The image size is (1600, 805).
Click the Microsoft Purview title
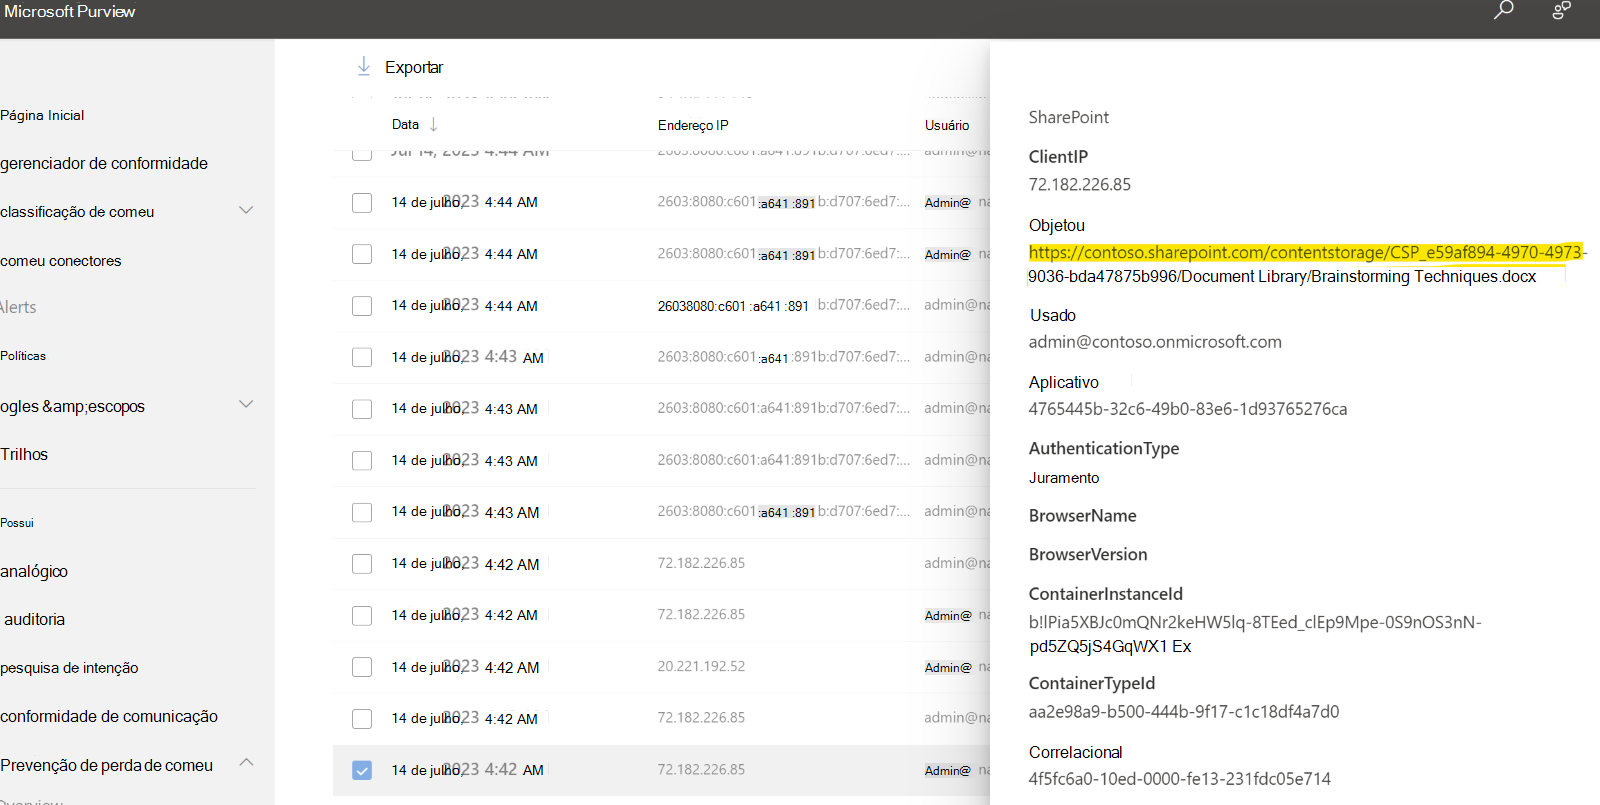pyautogui.click(x=69, y=11)
